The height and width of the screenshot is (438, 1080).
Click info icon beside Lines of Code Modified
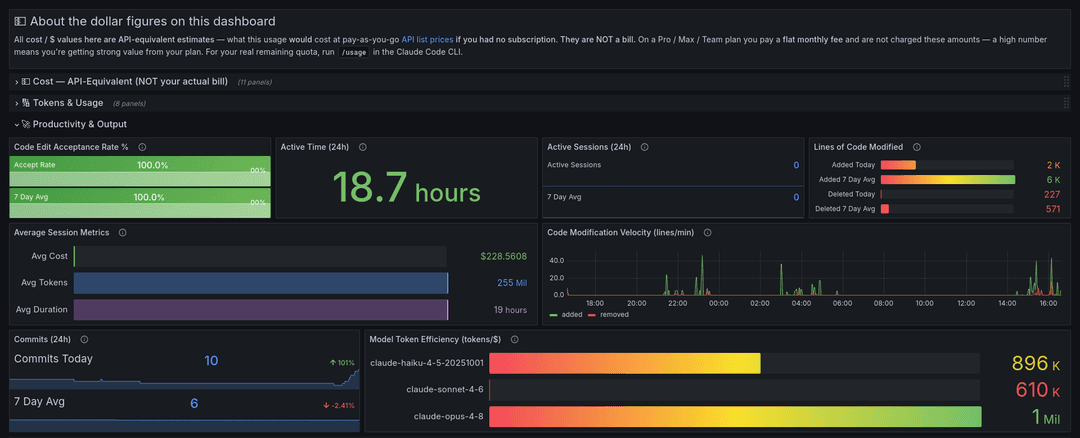pos(917,147)
